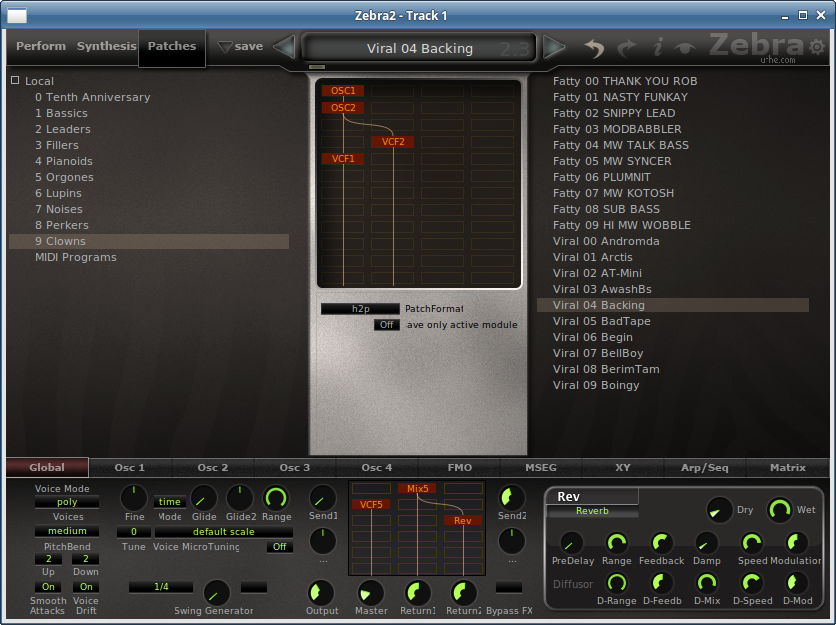Load the next patch with the right arrow
836x625 pixels.
554,47
